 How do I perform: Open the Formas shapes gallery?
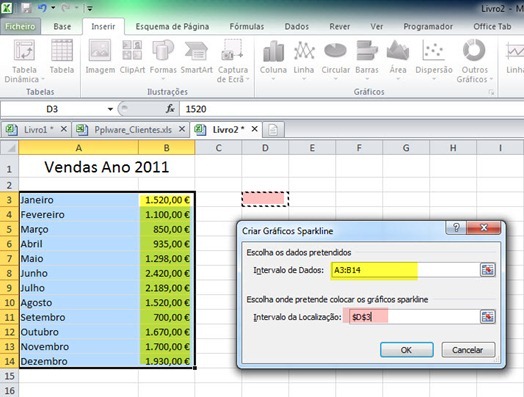point(163,59)
